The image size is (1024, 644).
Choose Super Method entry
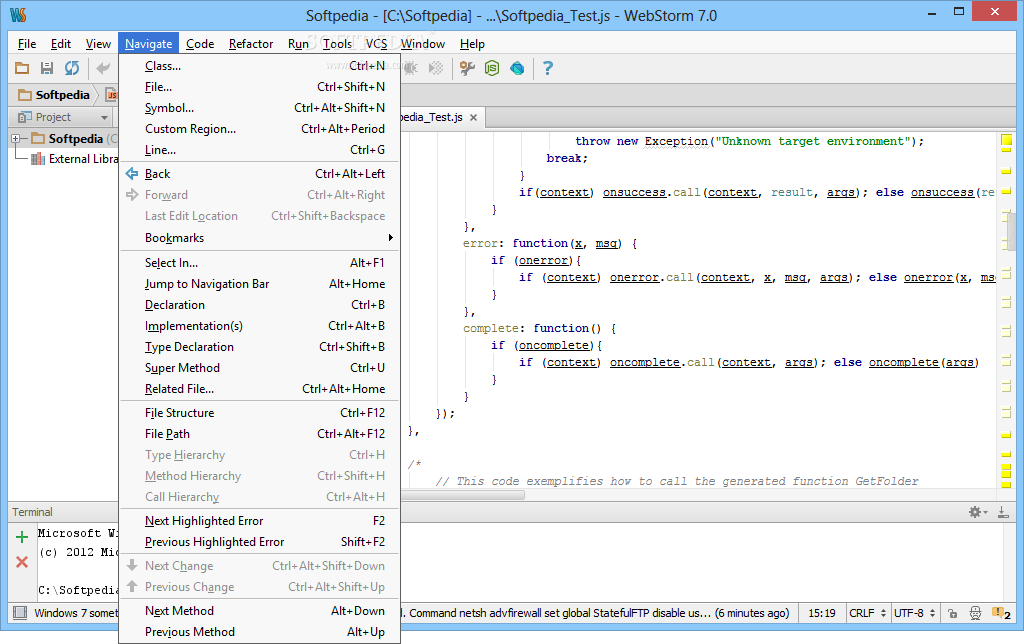point(259,368)
